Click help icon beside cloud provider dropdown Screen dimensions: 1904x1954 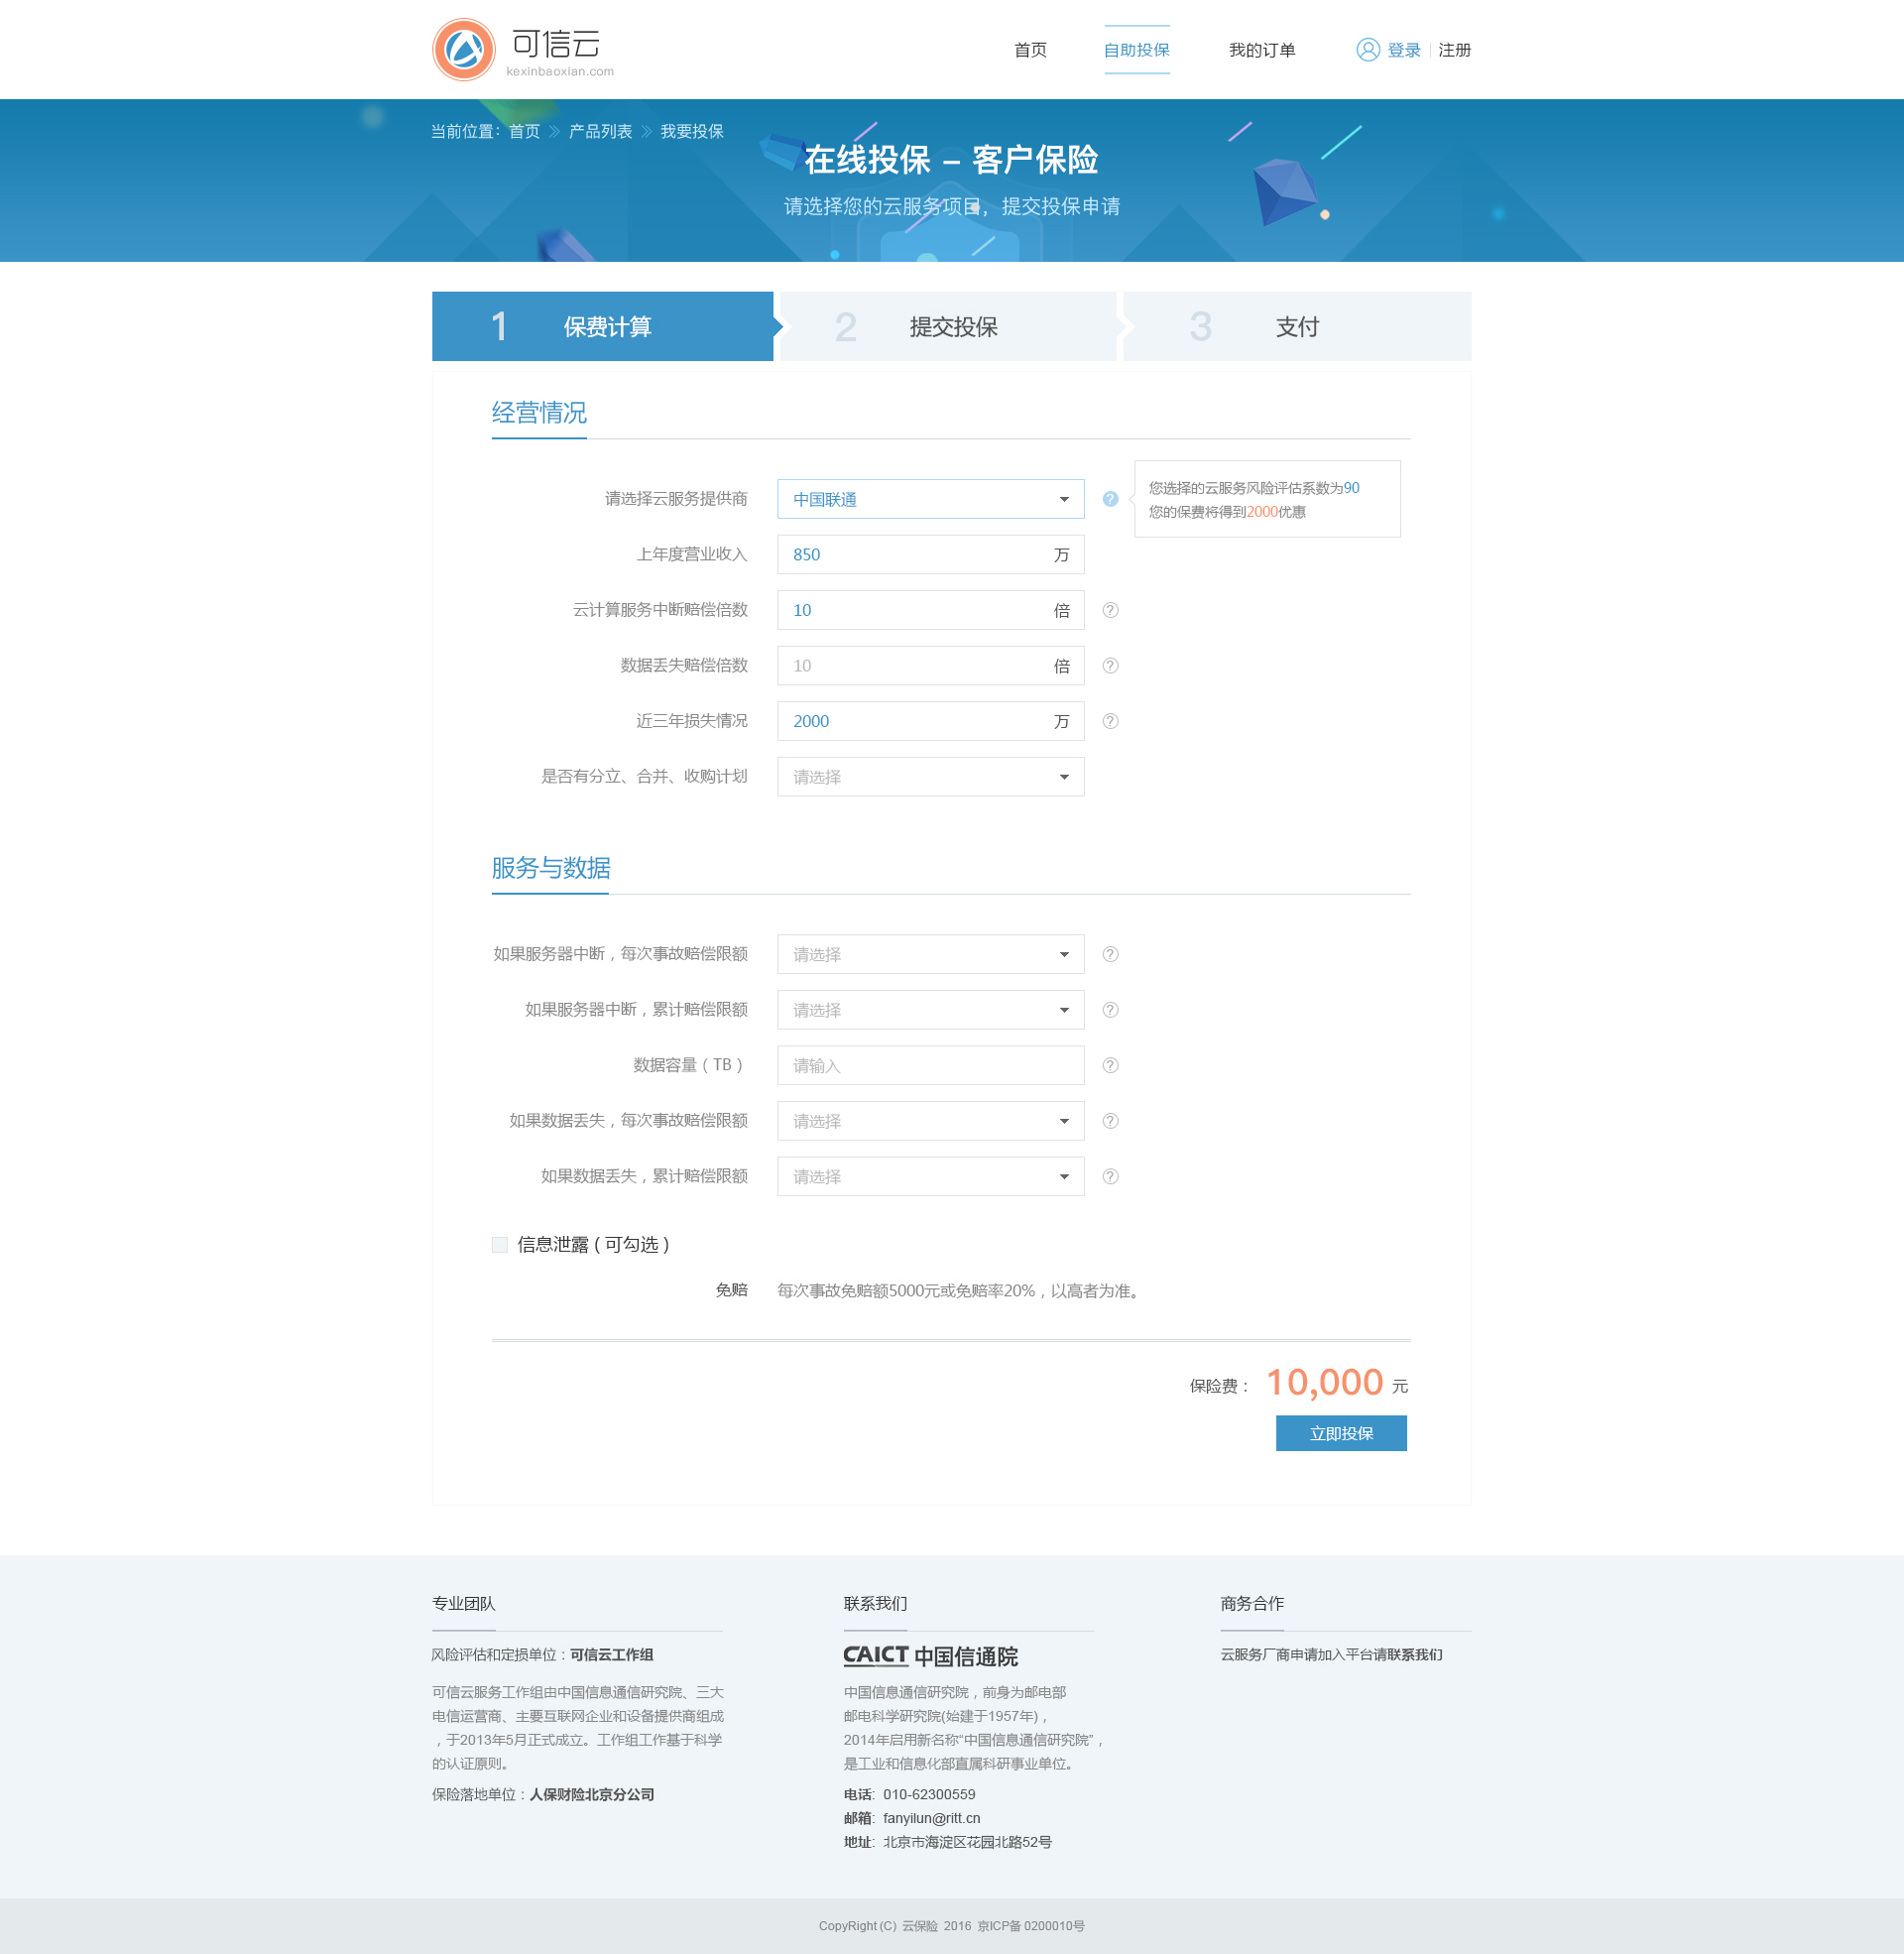[1110, 499]
